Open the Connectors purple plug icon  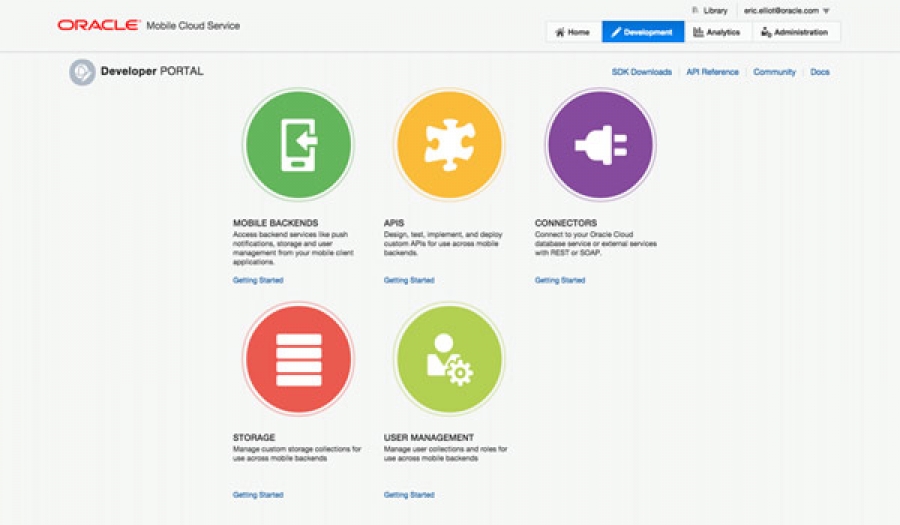point(600,145)
